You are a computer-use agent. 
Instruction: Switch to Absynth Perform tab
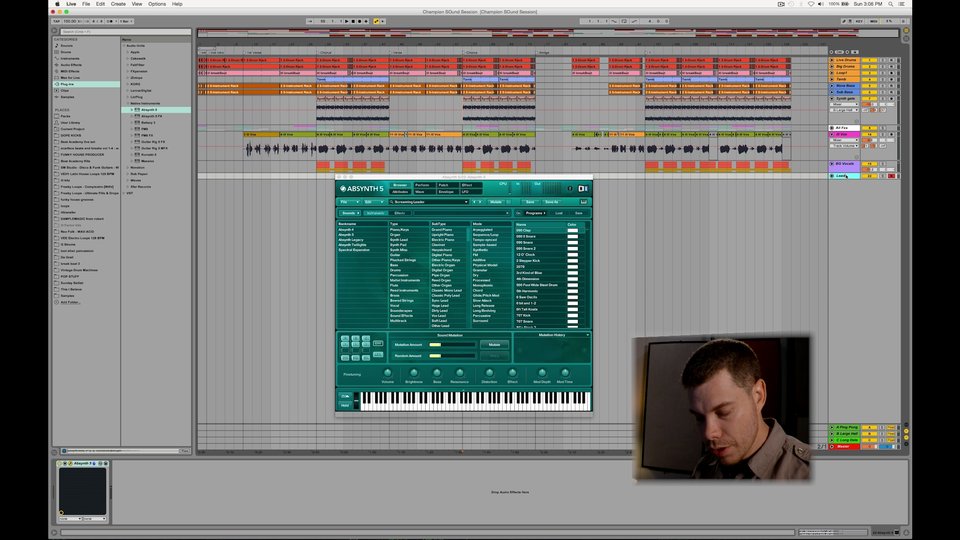pyautogui.click(x=423, y=185)
